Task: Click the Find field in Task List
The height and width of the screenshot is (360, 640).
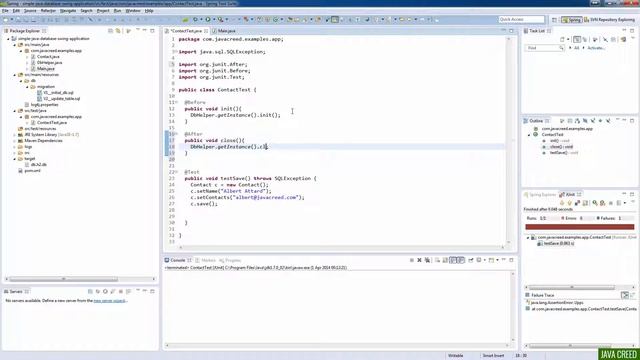Action: pos(544,48)
